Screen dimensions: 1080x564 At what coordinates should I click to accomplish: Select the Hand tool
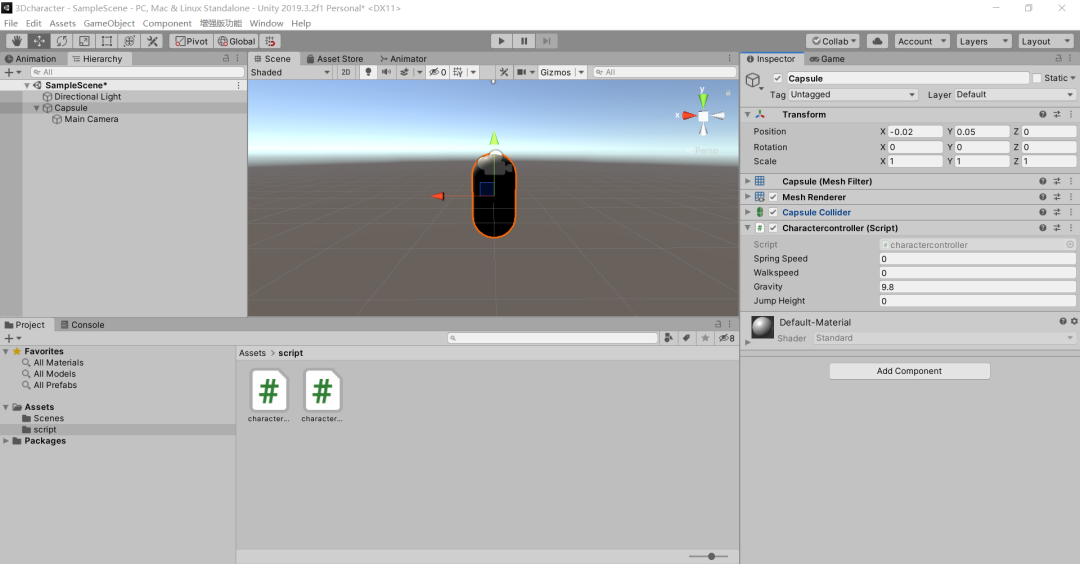[17, 41]
